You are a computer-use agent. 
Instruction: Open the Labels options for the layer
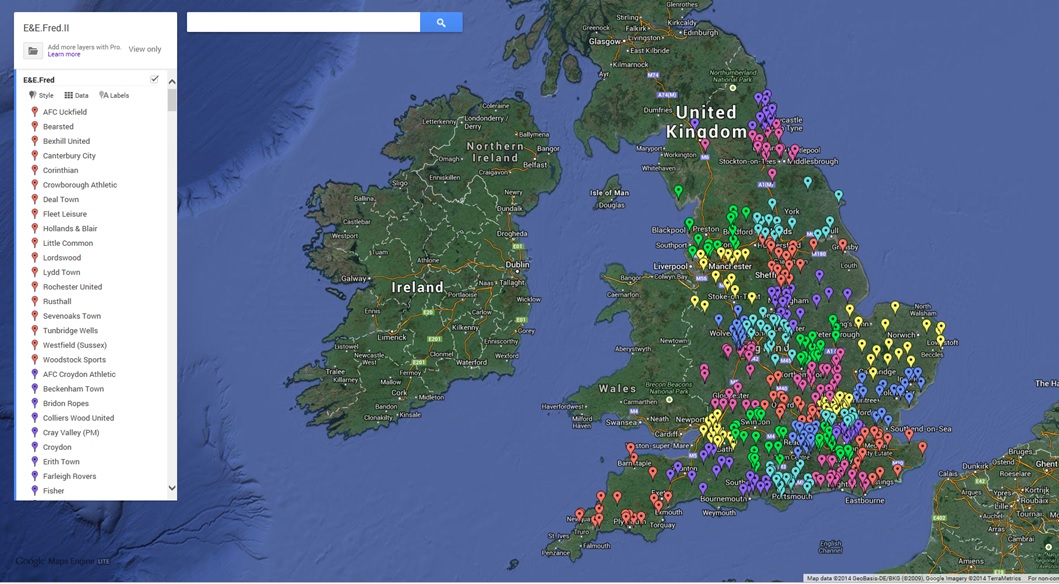[x=114, y=96]
